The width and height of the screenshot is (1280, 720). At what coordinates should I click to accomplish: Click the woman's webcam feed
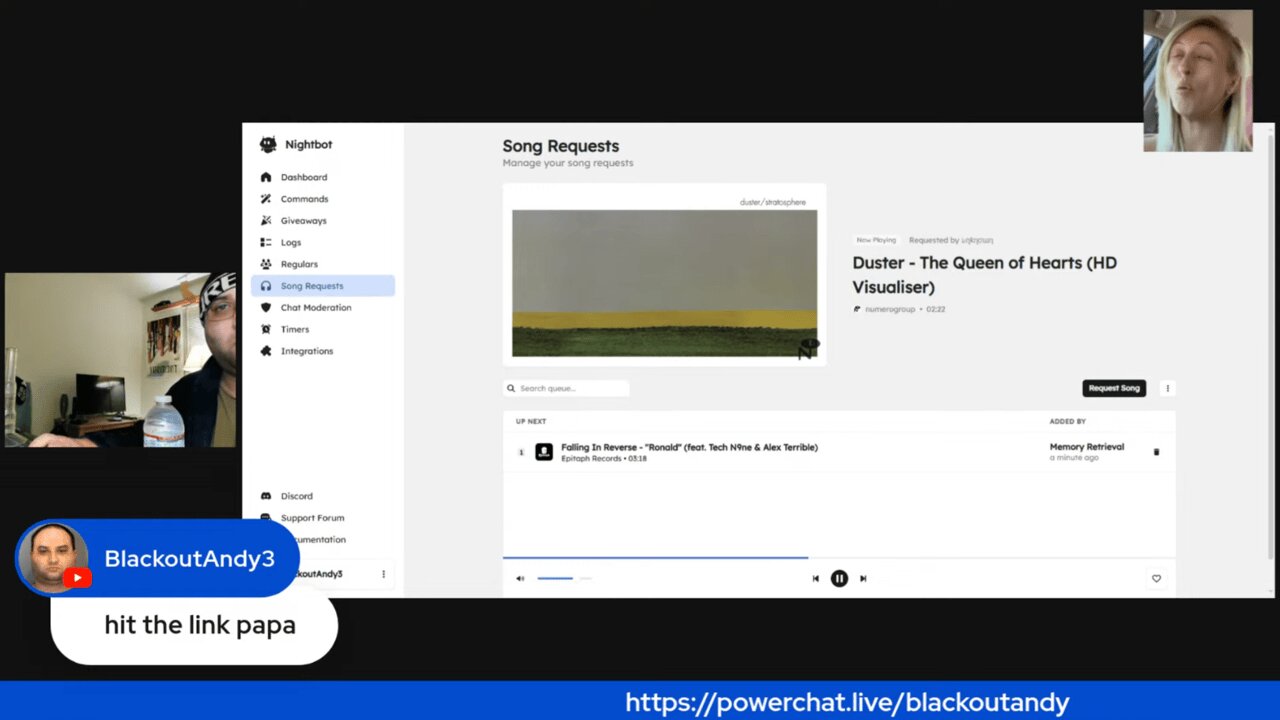[1198, 81]
